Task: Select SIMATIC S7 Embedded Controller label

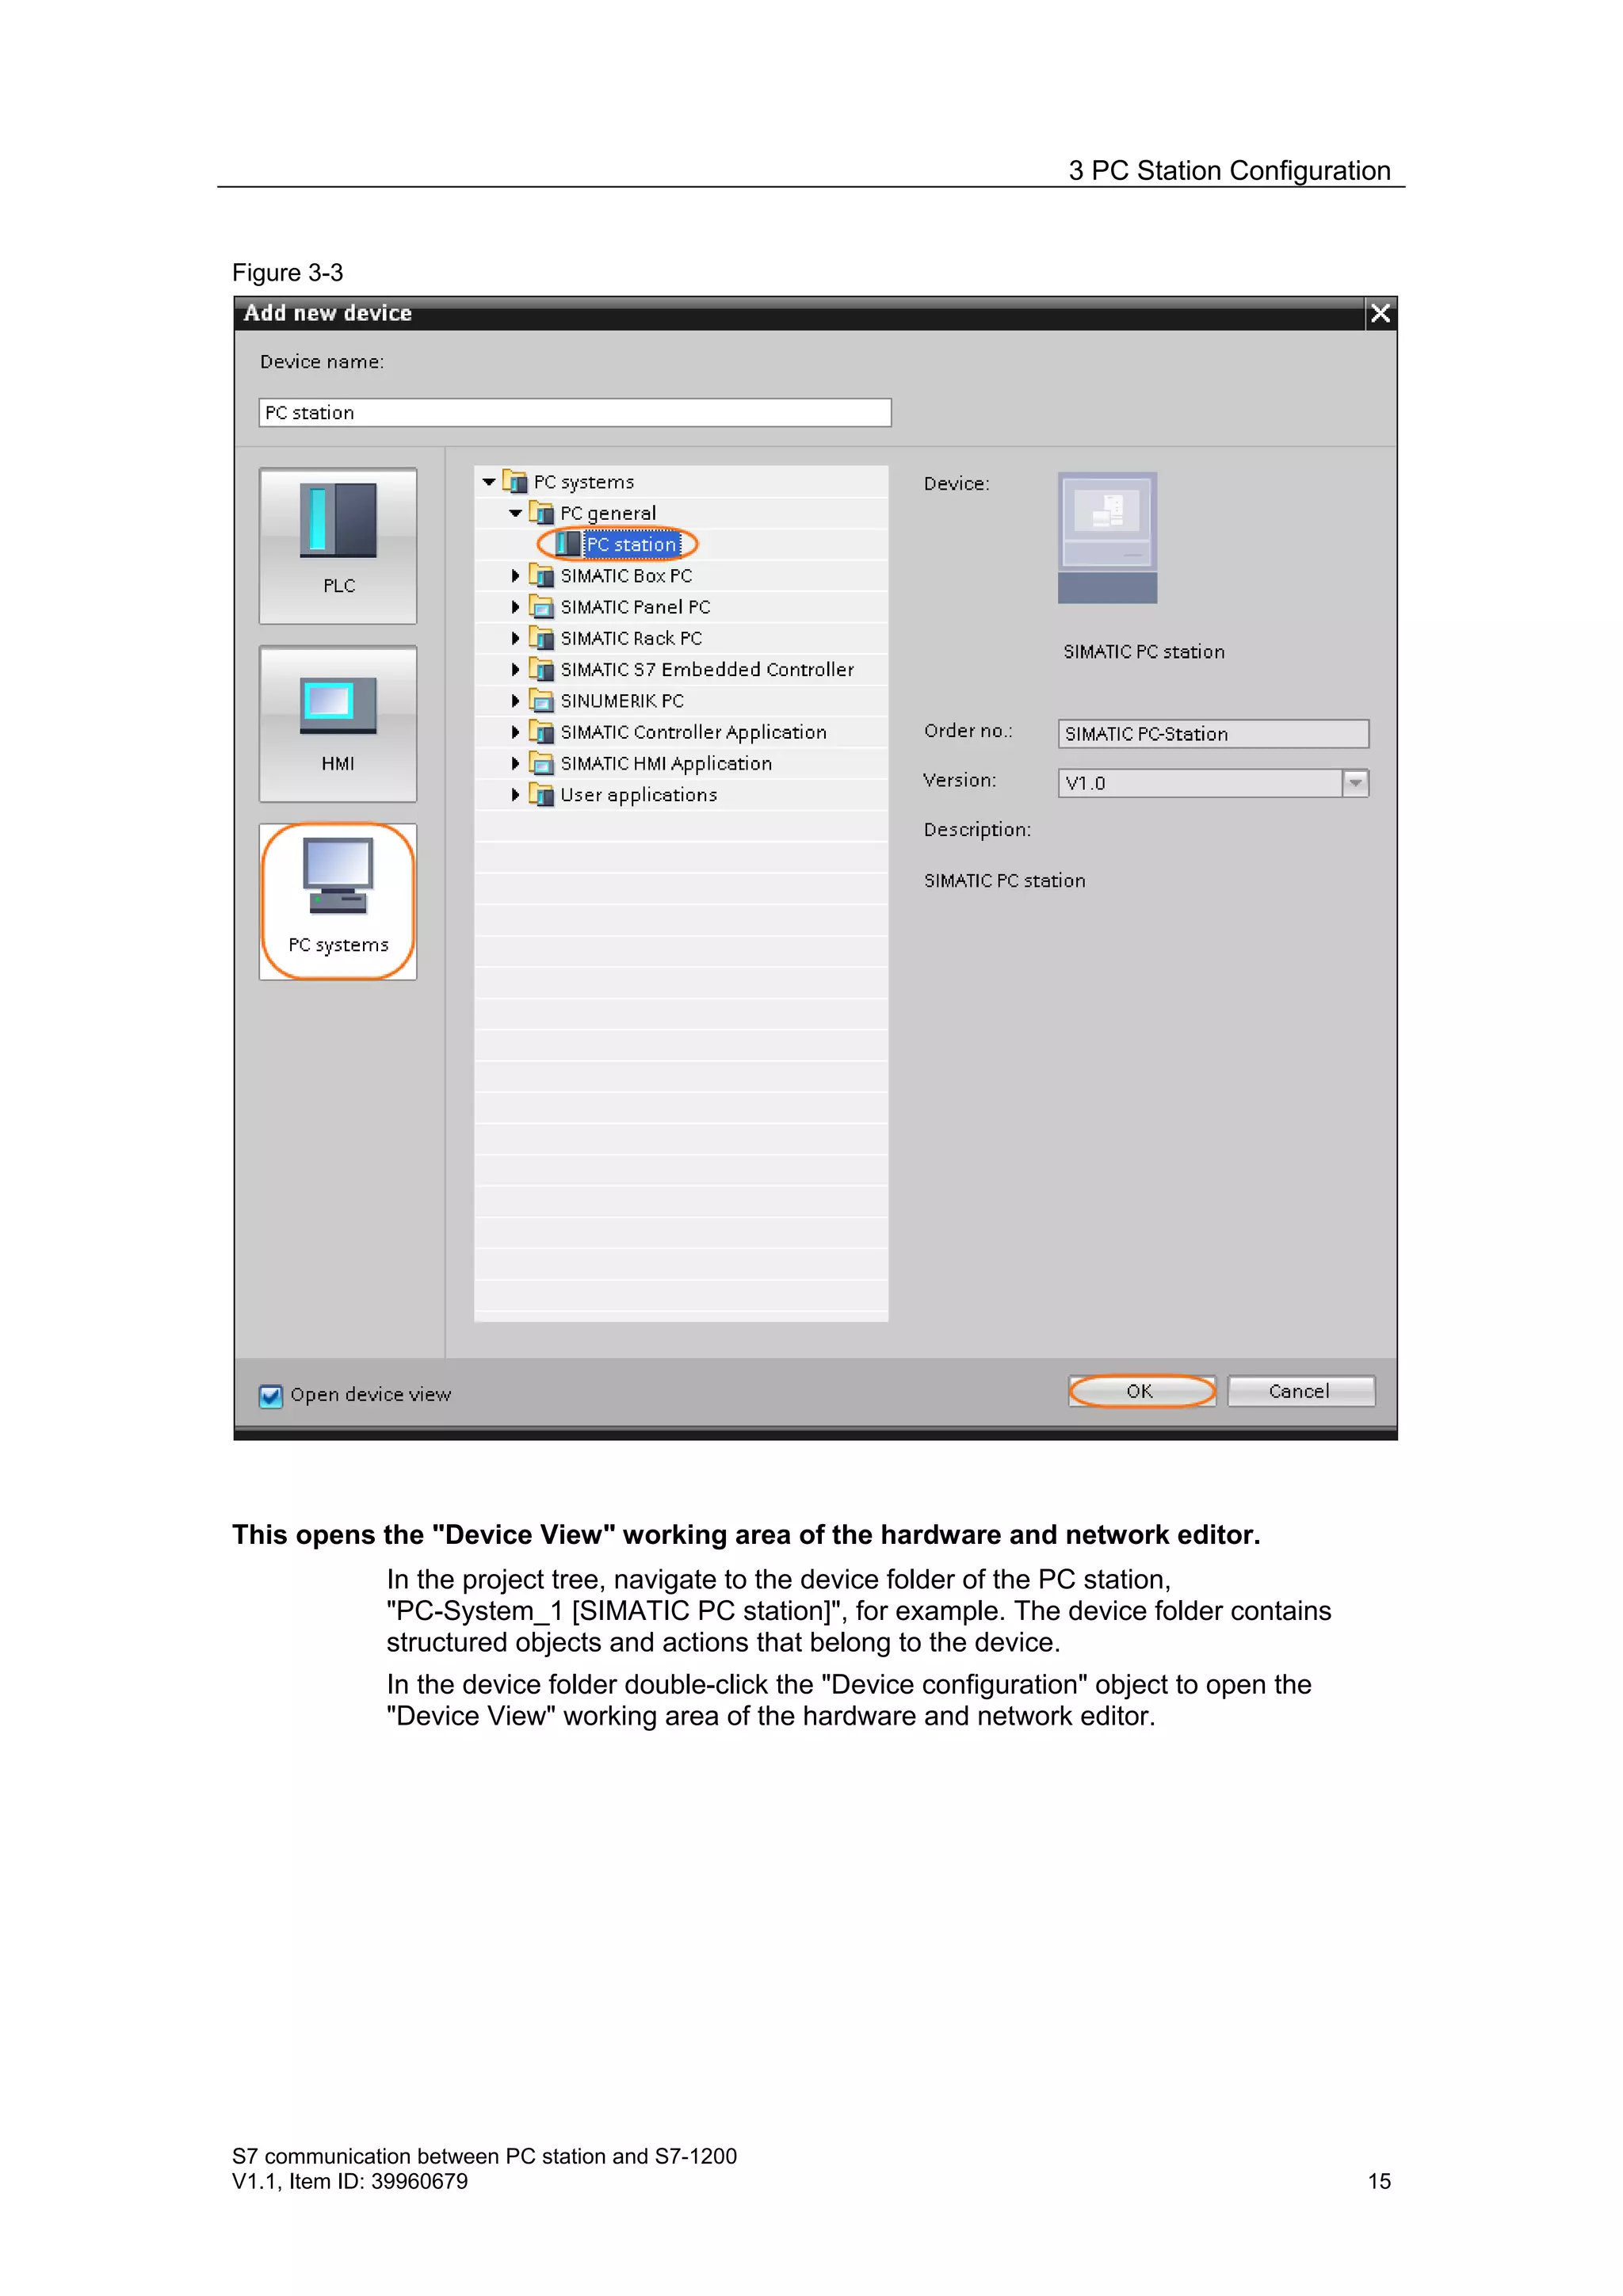Action: pos(707,669)
